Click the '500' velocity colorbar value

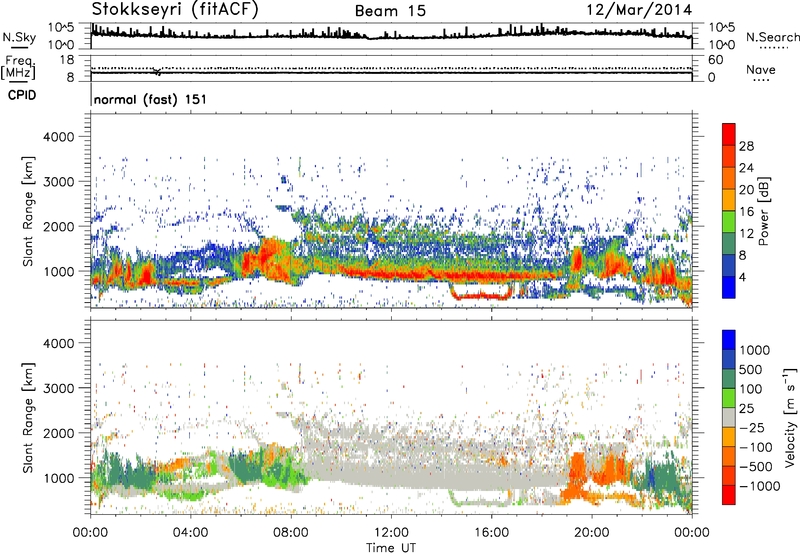751,370
